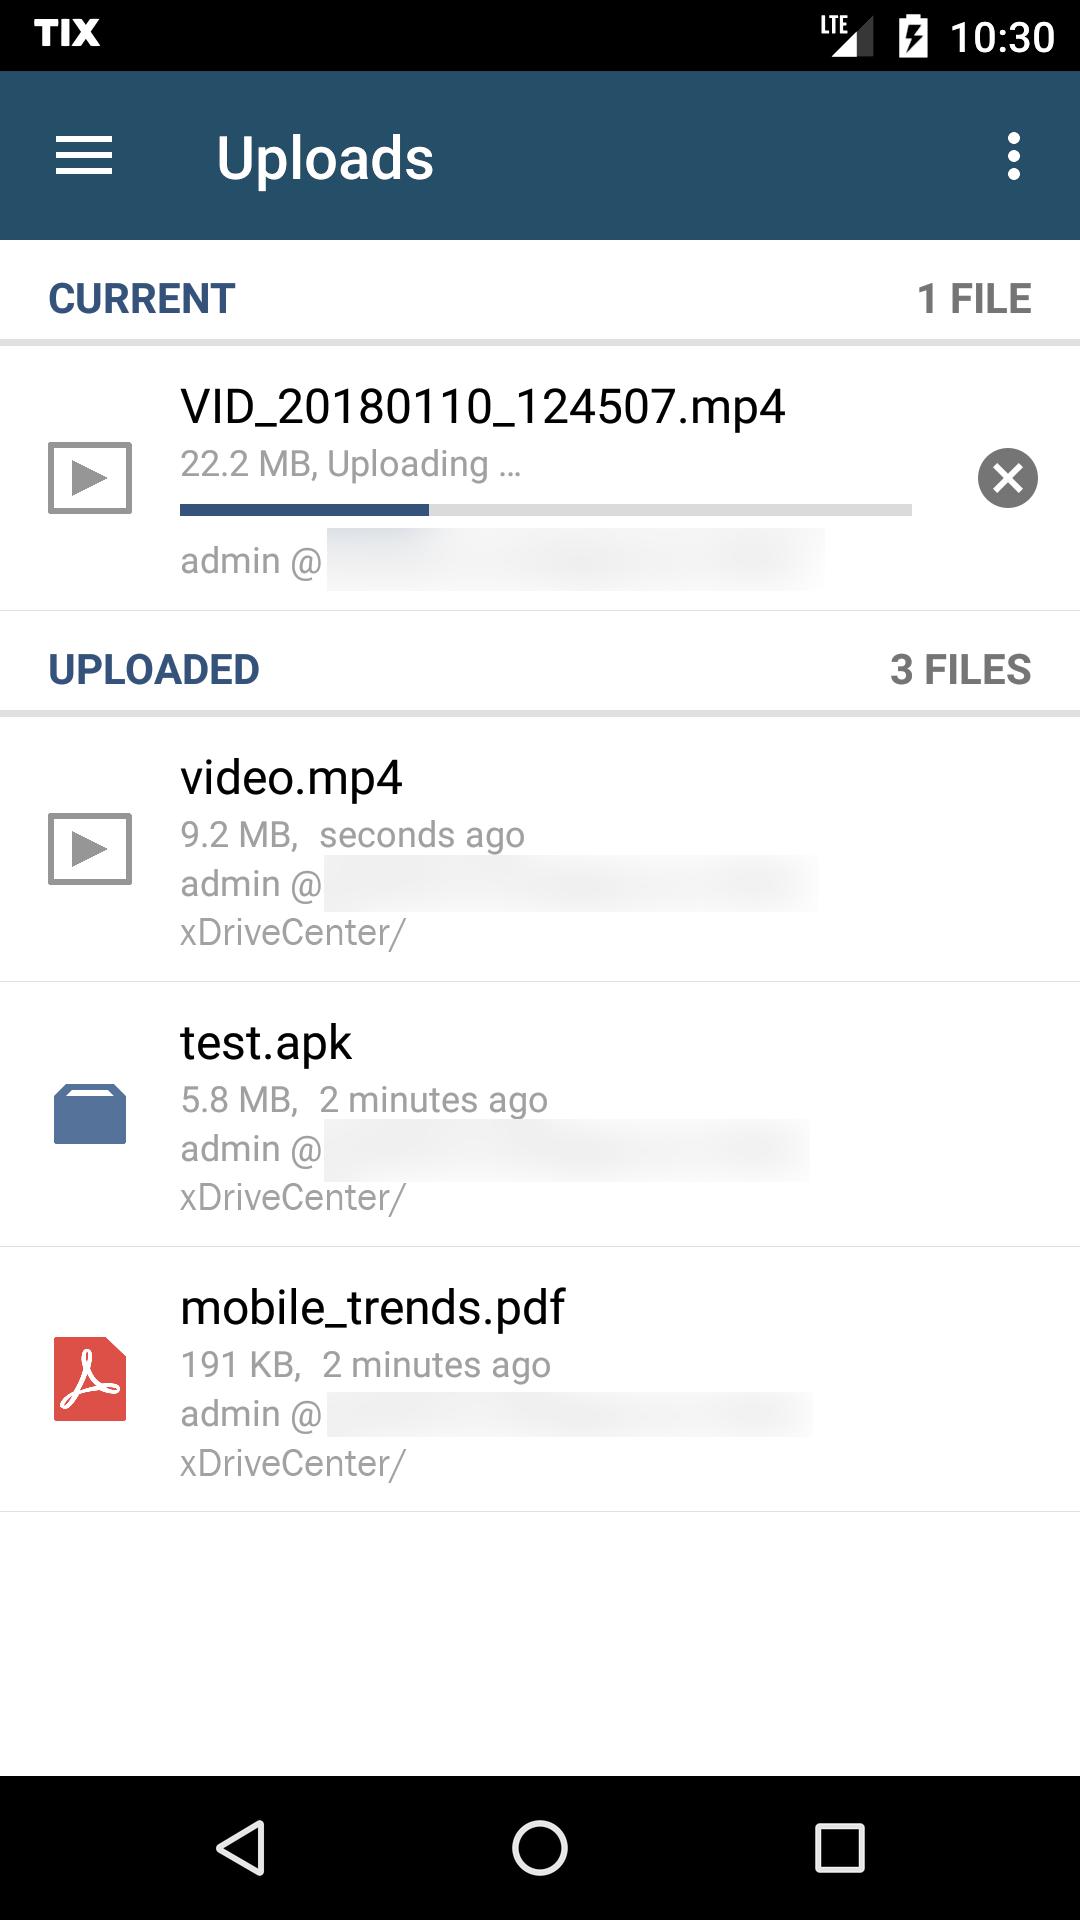Screen dimensions: 1080x1920
Task: Tap the video icon next to video.mp4
Action: pyautogui.click(x=90, y=849)
